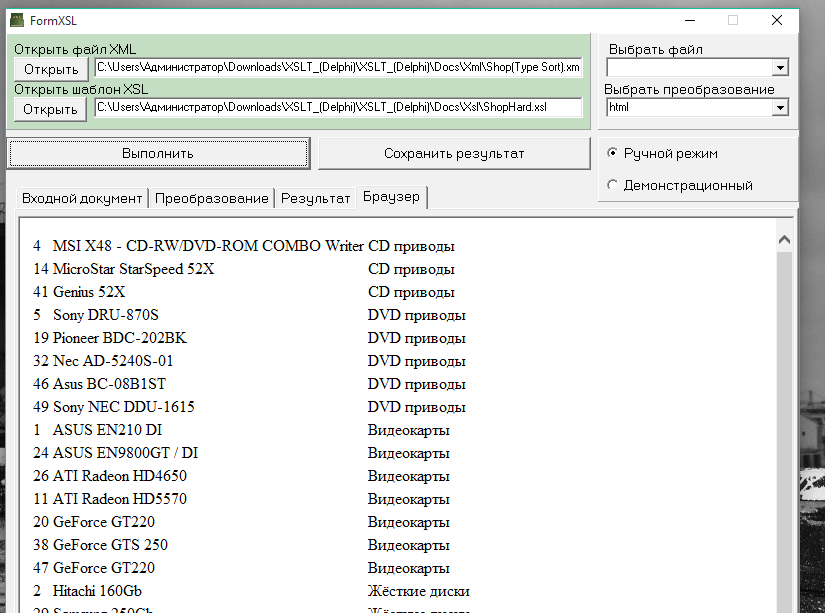825x613 pixels.
Task: Open an XSL template with the second Открыть button
Action: tap(51, 109)
